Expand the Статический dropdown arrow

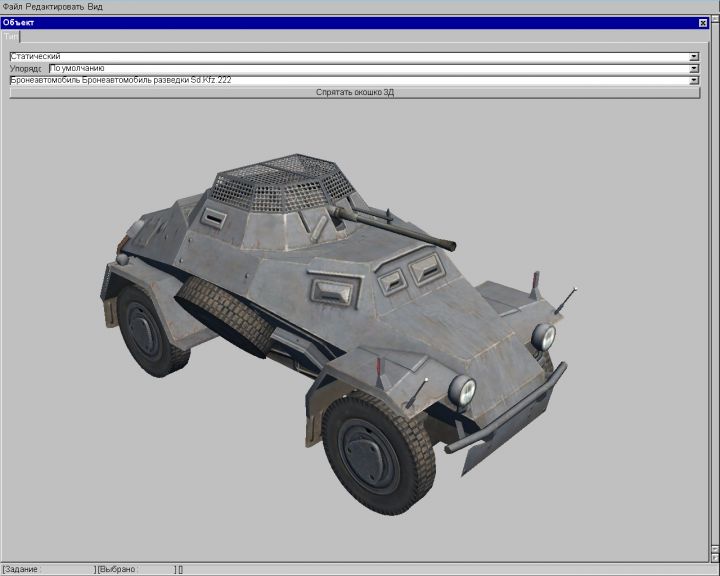(x=693, y=57)
